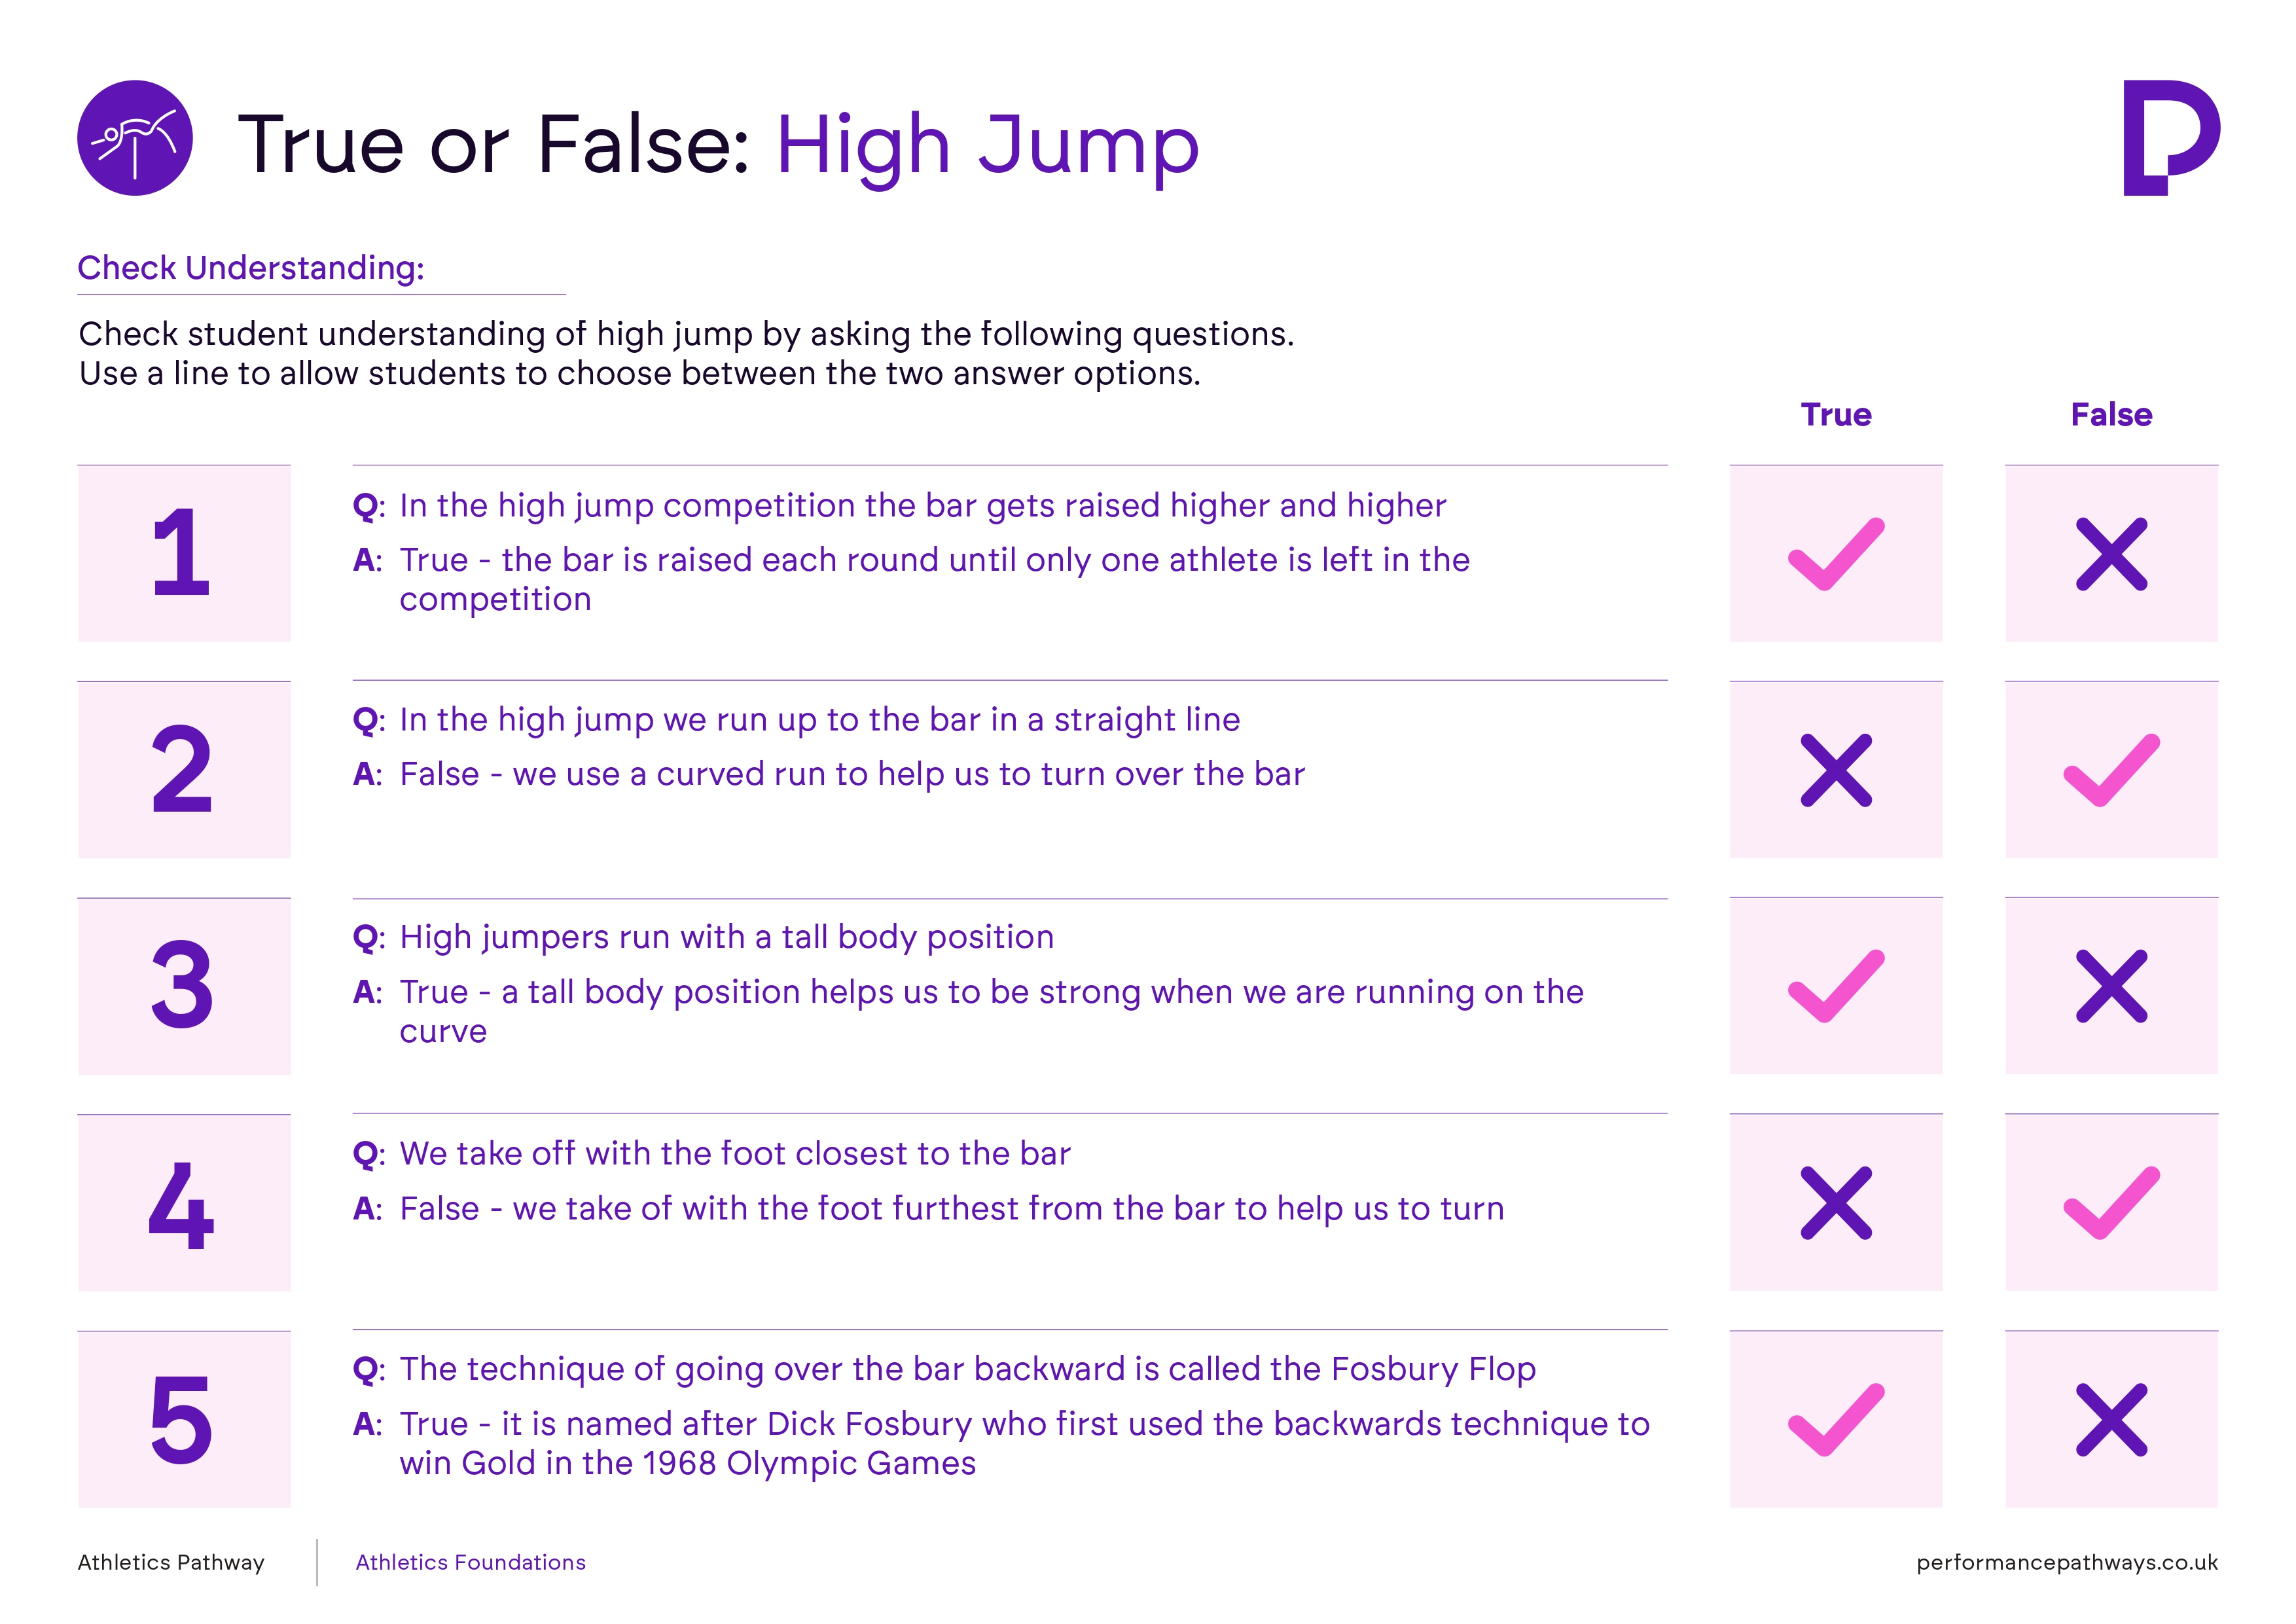
Task: Click the True column cross for question 2
Action: 1836,770
